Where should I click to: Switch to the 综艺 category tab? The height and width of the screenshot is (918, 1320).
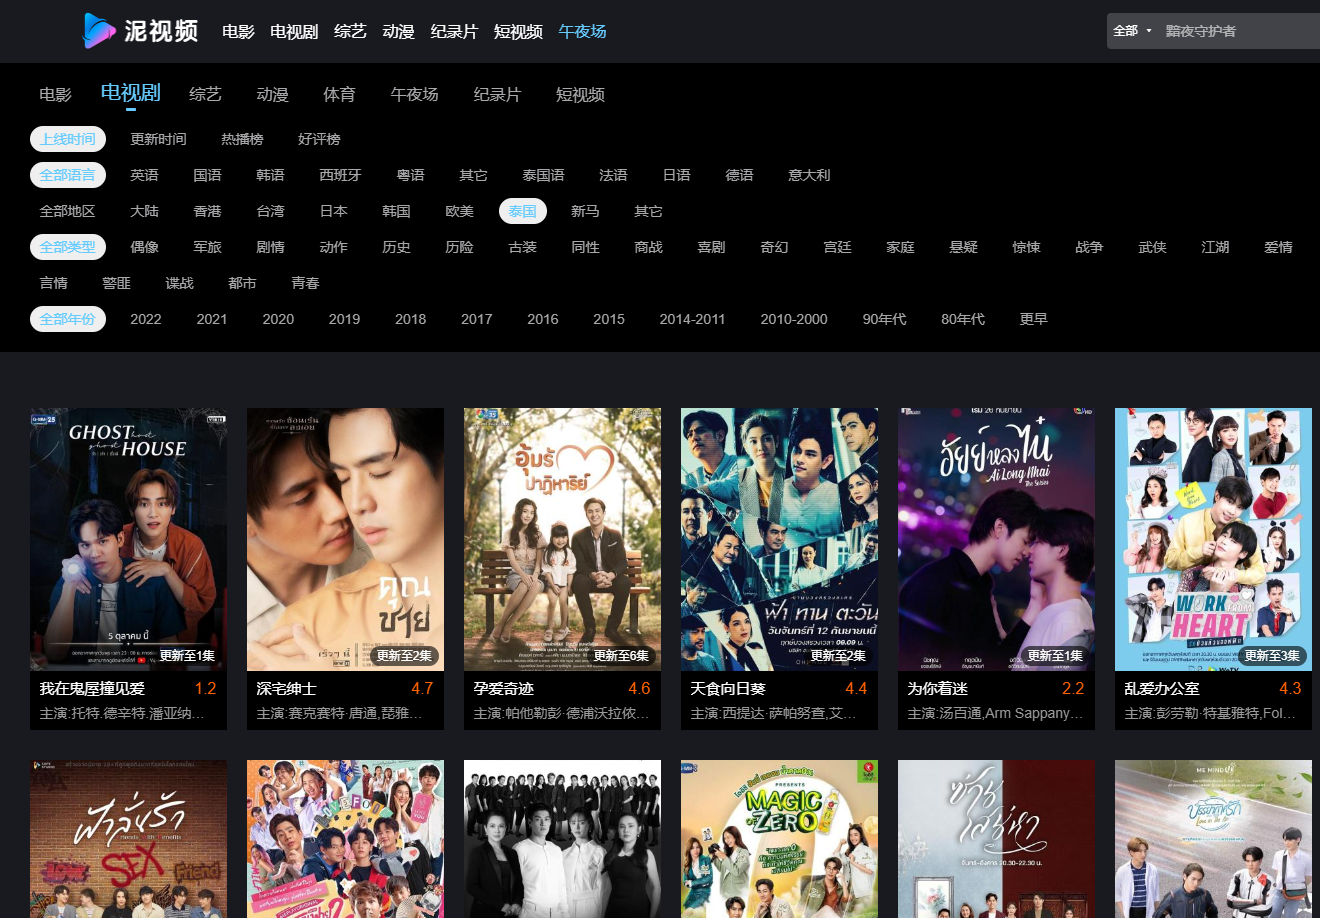205,94
